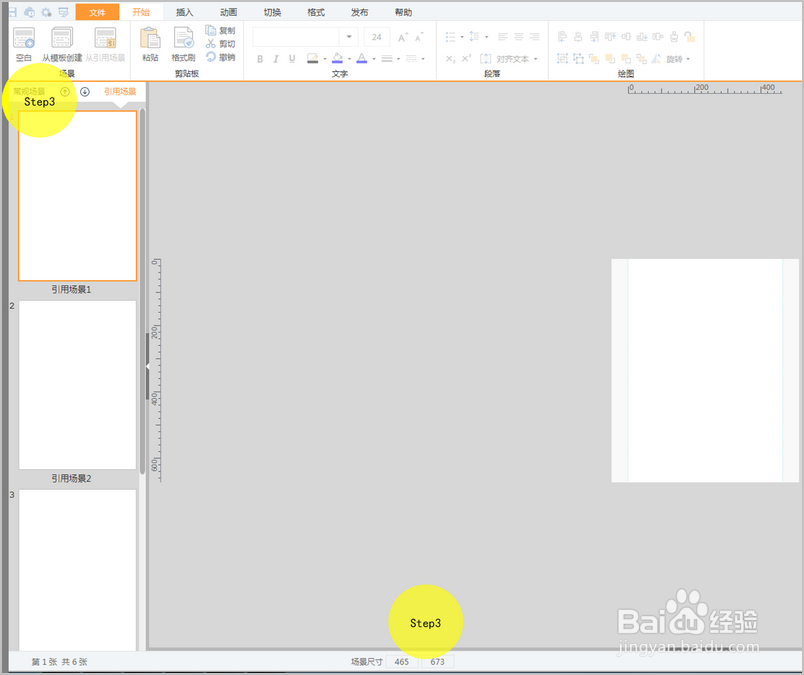Open the 帮助 help tab
Image resolution: width=804 pixels, height=675 pixels.
[x=403, y=12]
